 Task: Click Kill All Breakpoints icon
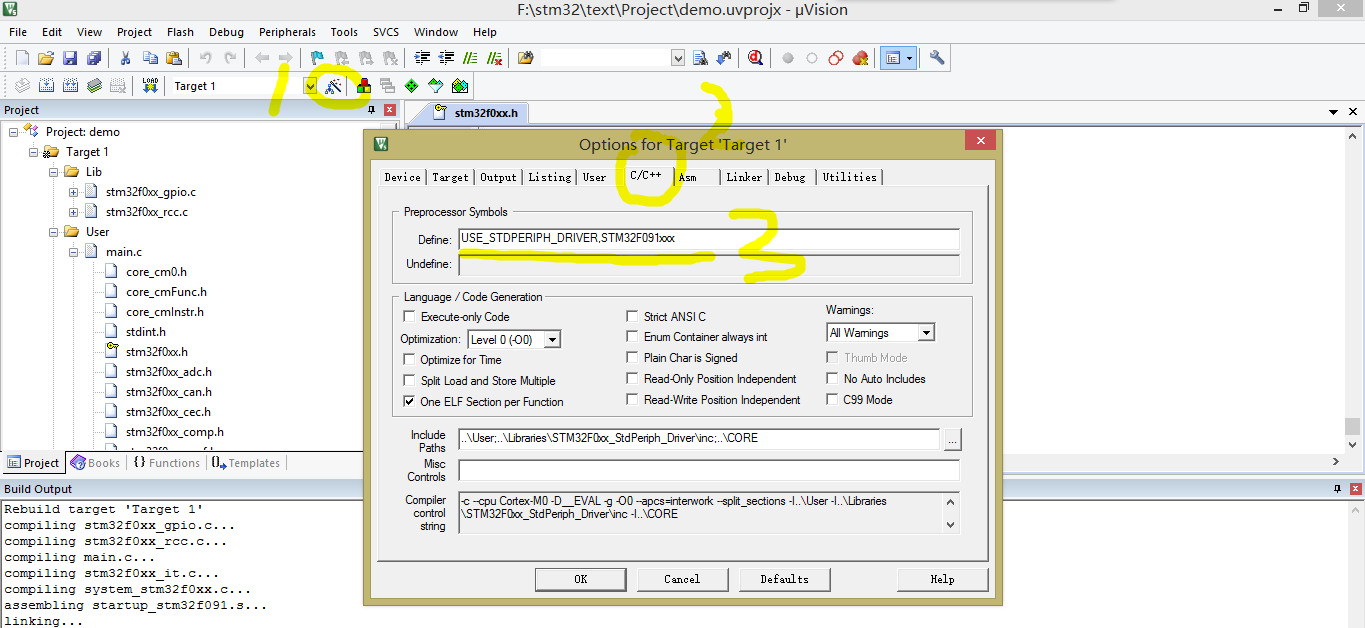[860, 58]
